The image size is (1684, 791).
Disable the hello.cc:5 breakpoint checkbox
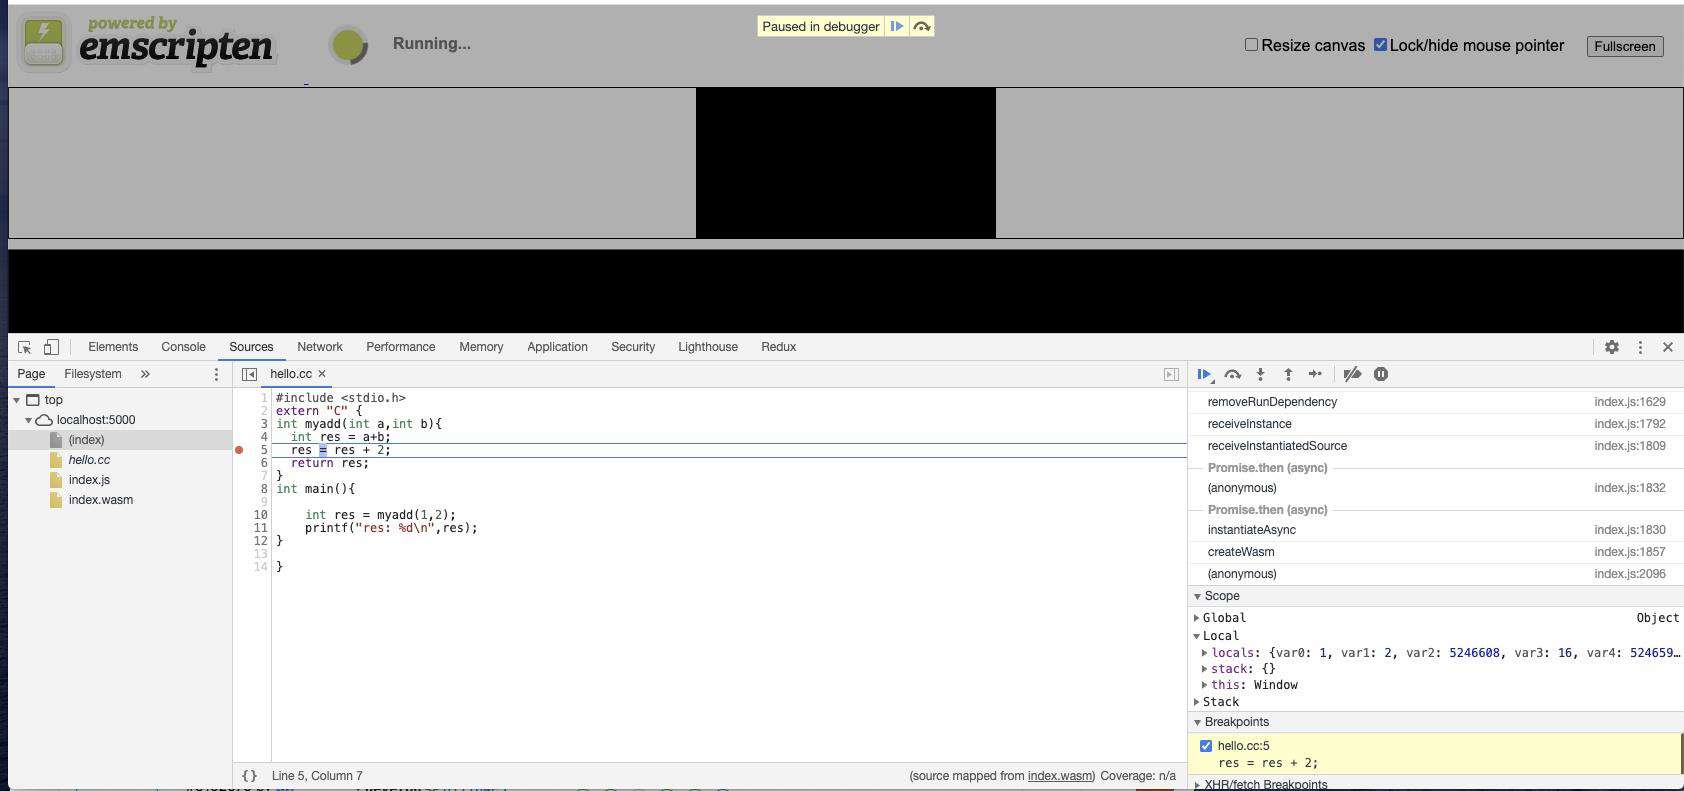tap(1206, 746)
